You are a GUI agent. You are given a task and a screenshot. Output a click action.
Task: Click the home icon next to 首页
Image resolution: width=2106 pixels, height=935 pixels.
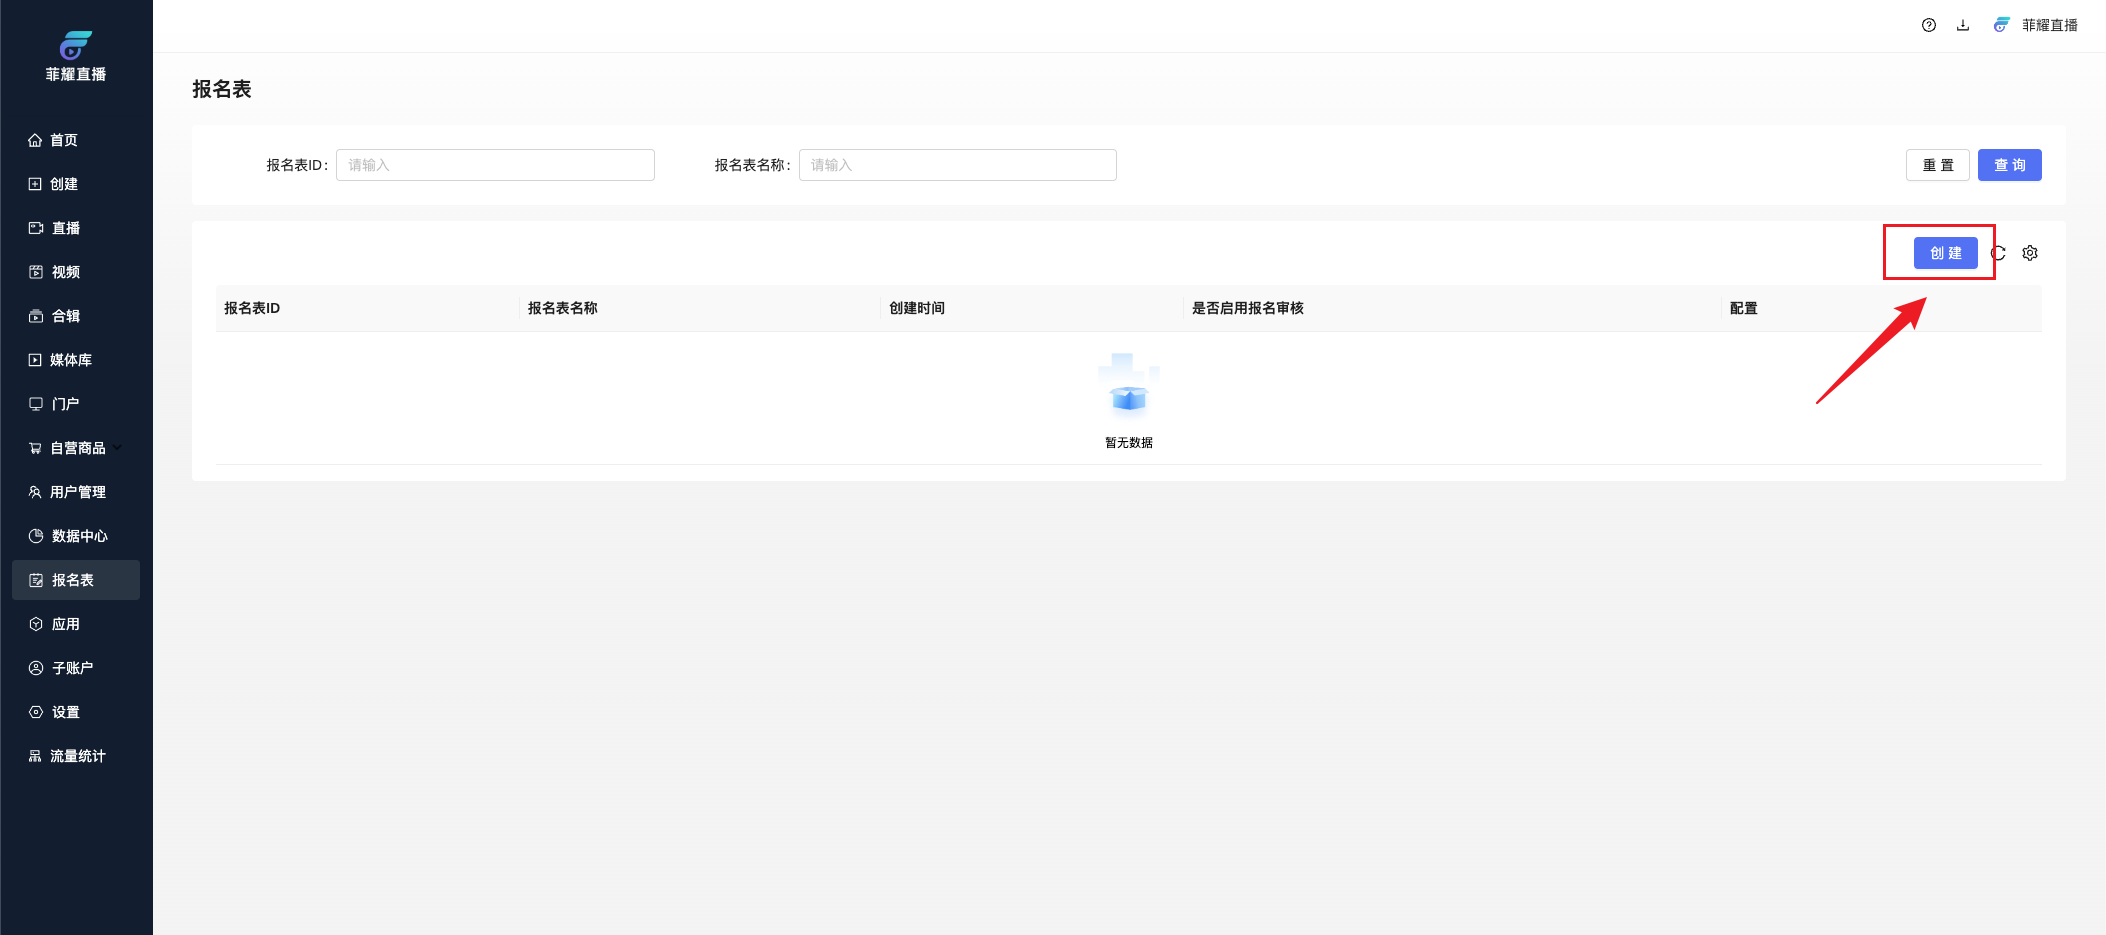click(35, 140)
